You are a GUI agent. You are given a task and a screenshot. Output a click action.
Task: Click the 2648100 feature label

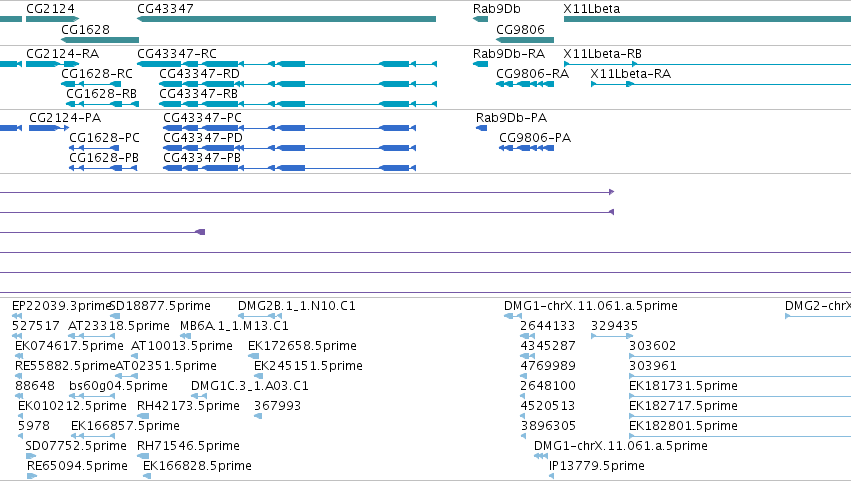tap(548, 386)
